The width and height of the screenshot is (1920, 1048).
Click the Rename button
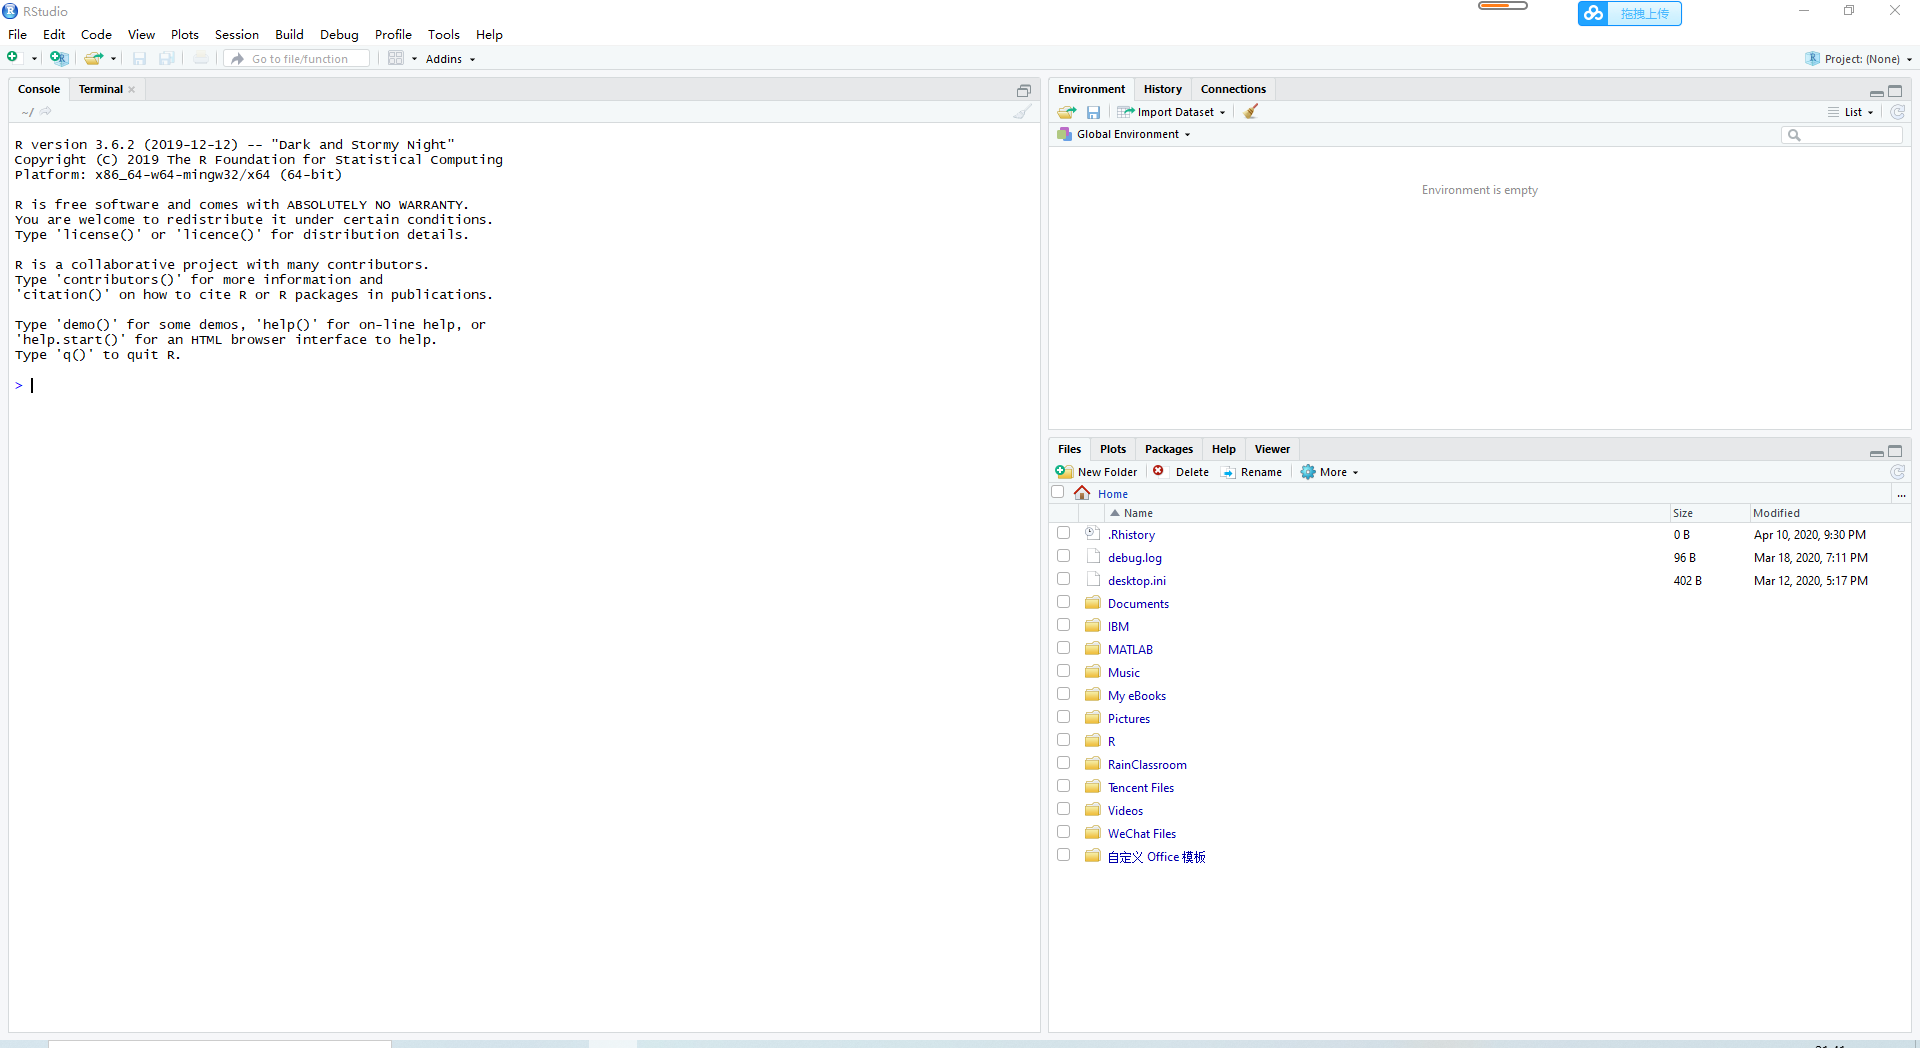[x=1251, y=472]
